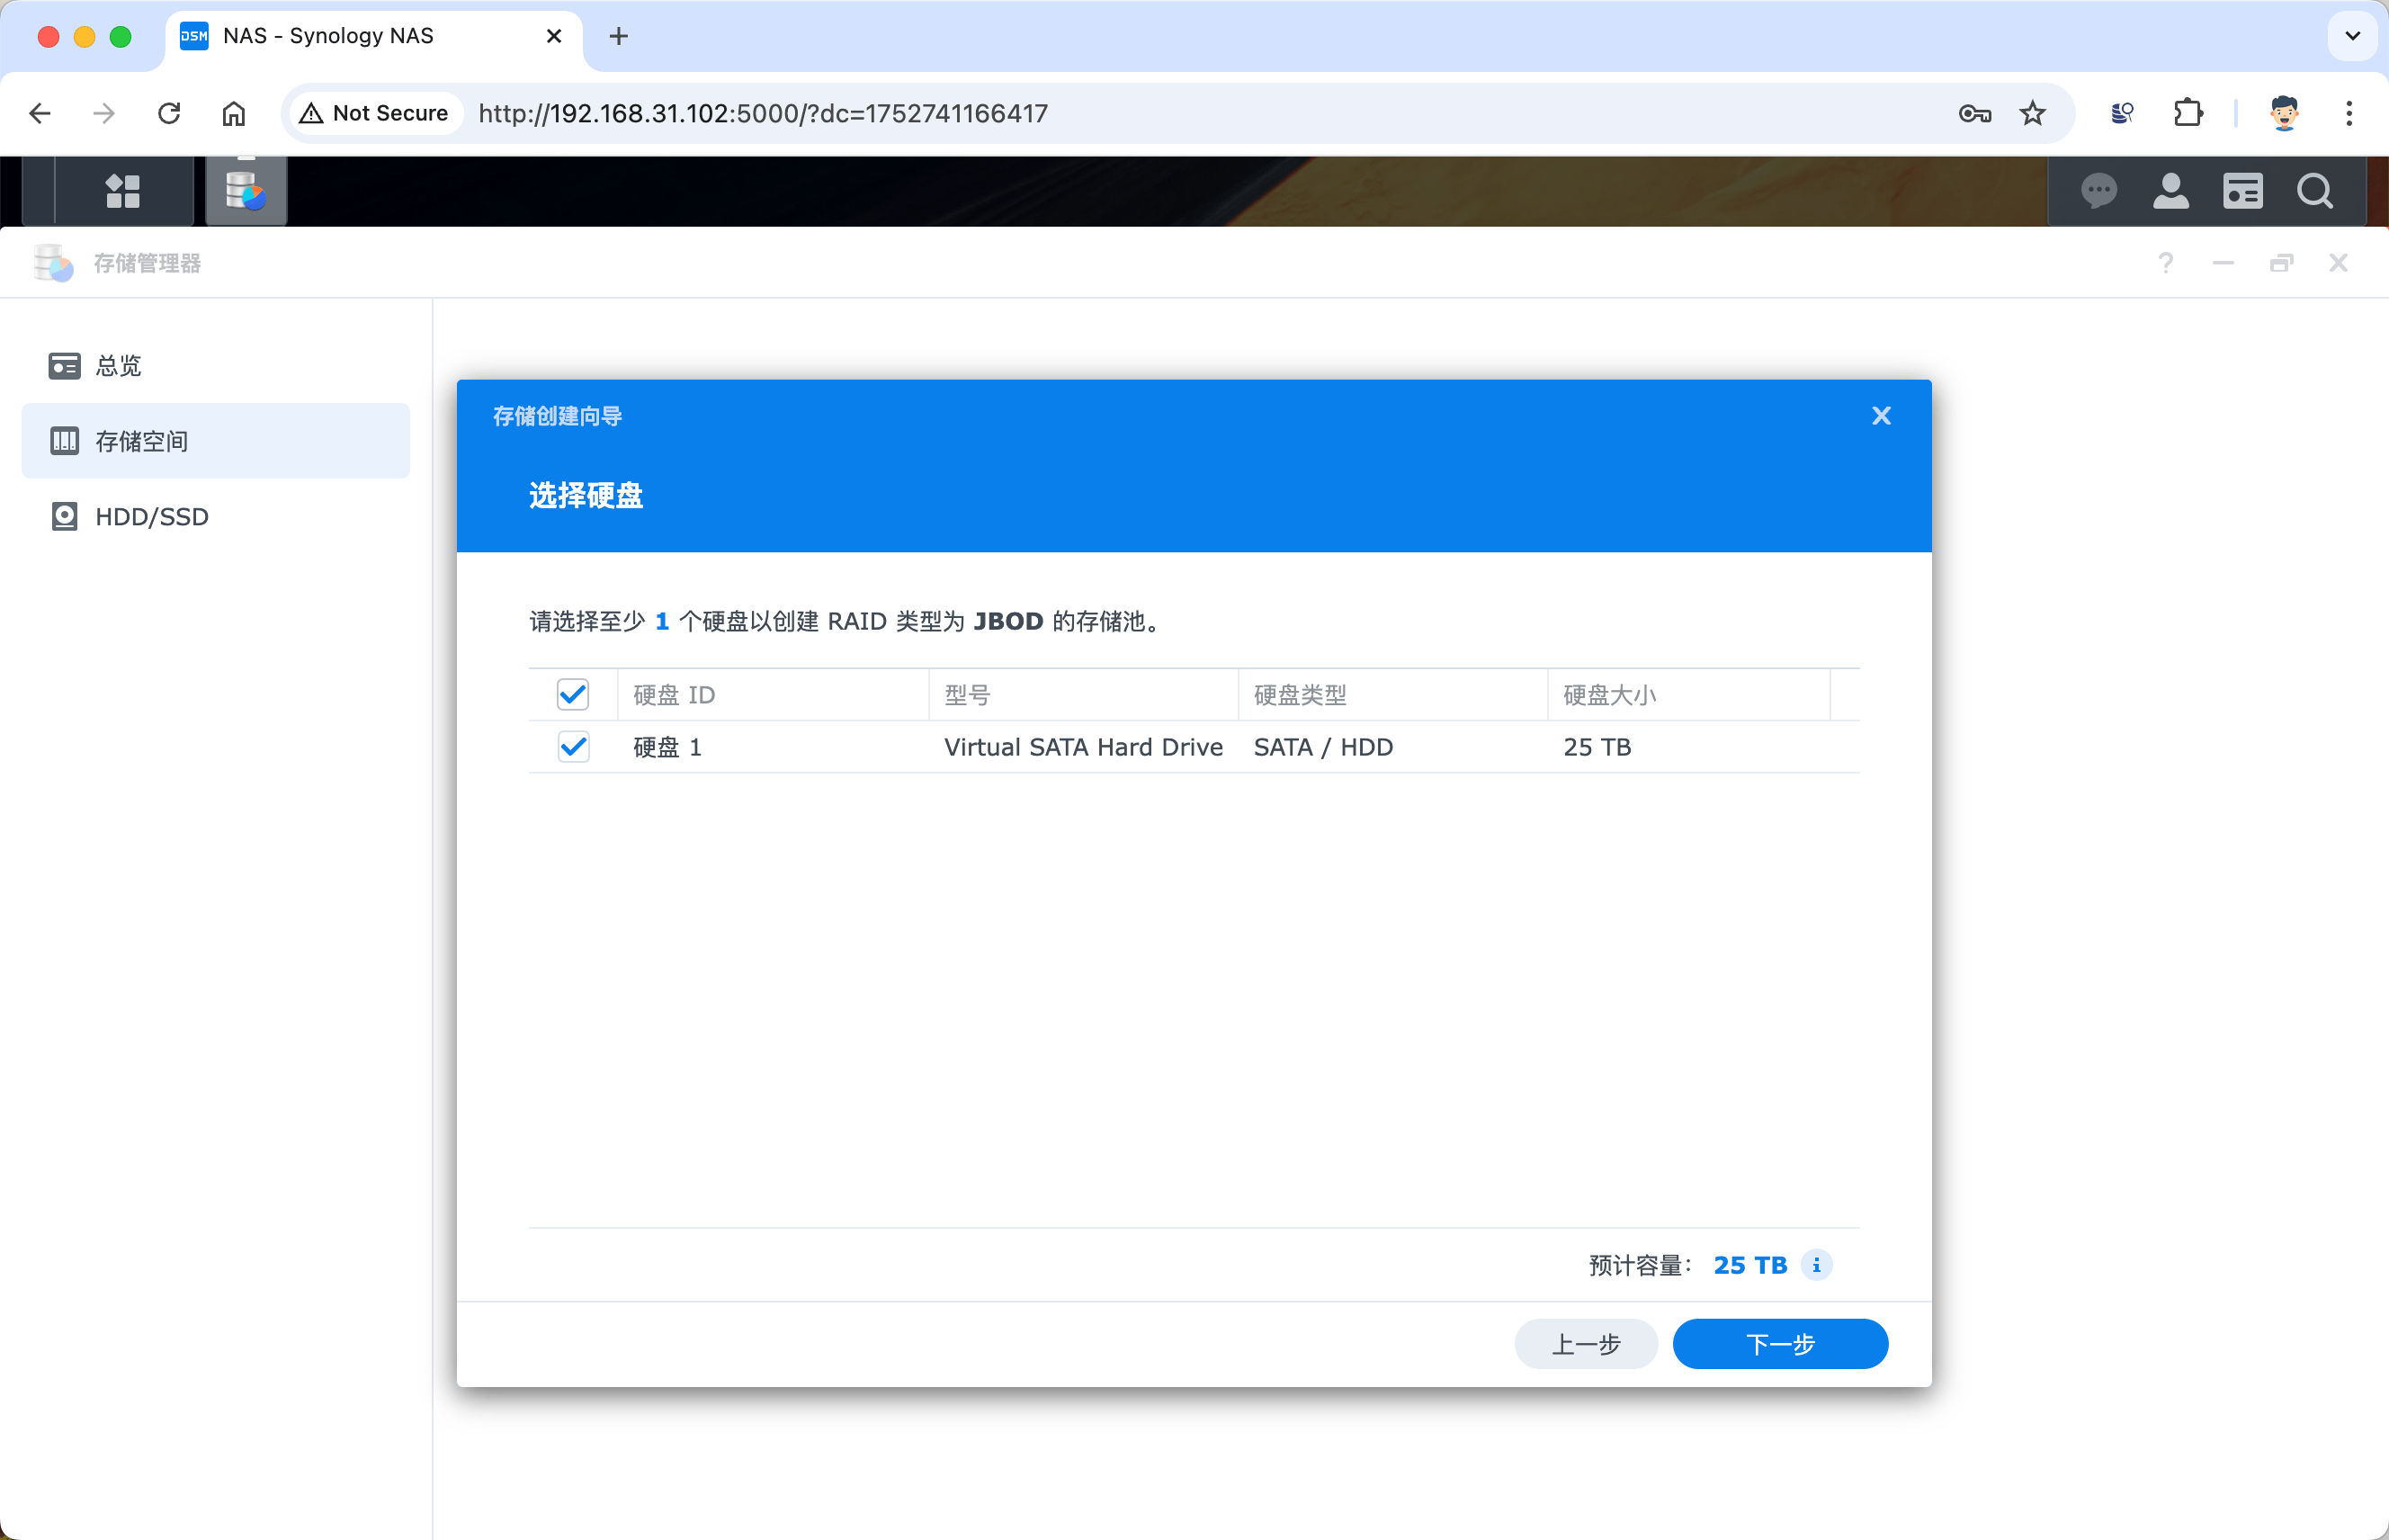2389x1540 pixels.
Task: Open the DSM notifications chat bubble icon
Action: (x=2098, y=190)
